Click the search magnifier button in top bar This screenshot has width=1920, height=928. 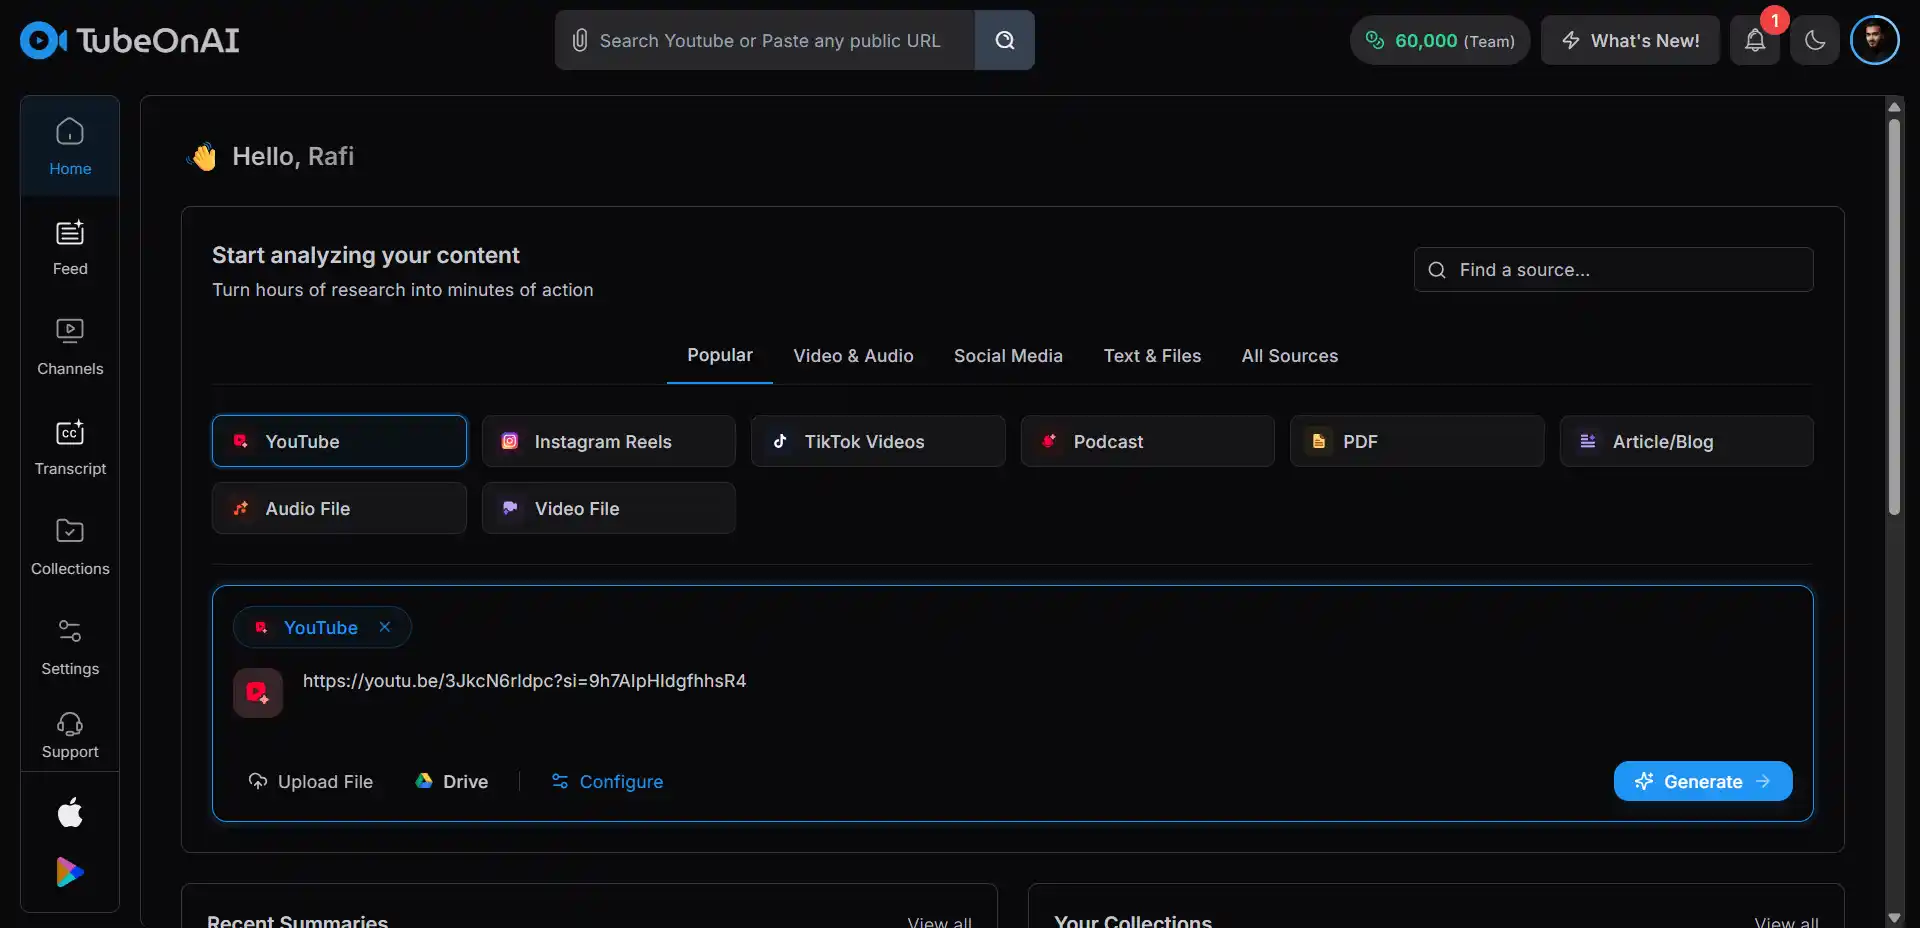1005,40
